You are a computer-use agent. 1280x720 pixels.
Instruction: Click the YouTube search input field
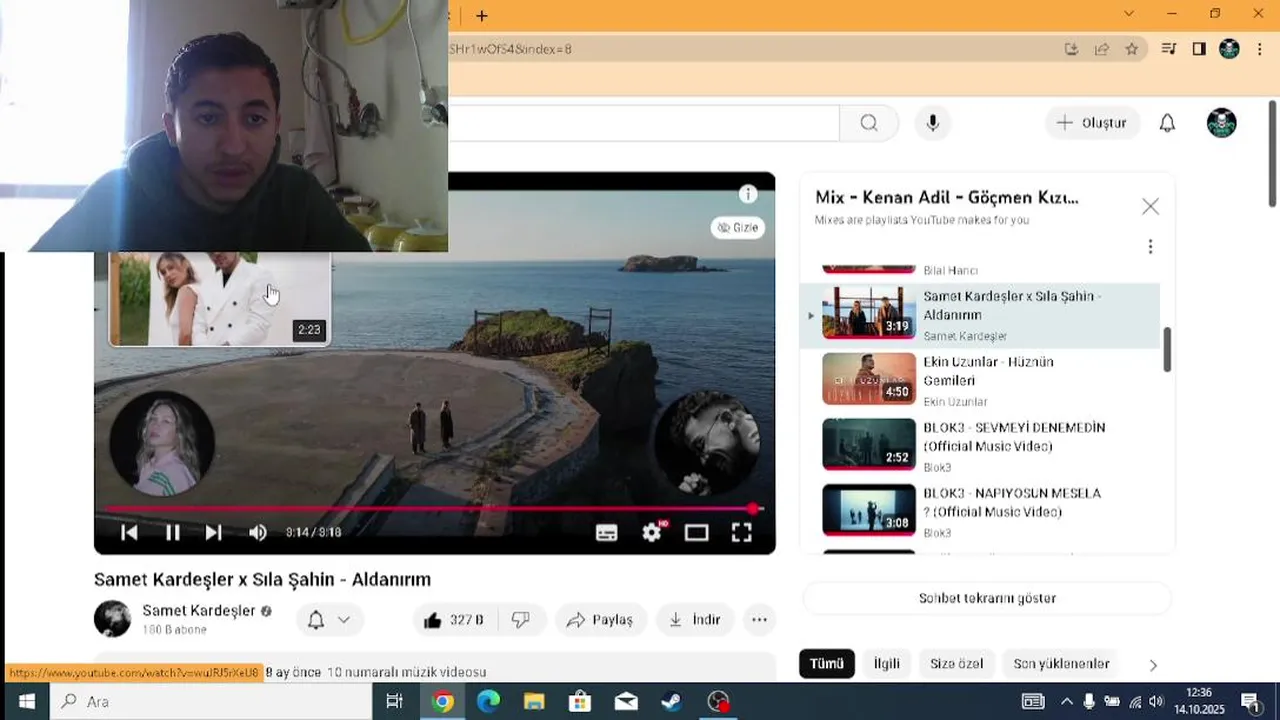pyautogui.click(x=643, y=123)
